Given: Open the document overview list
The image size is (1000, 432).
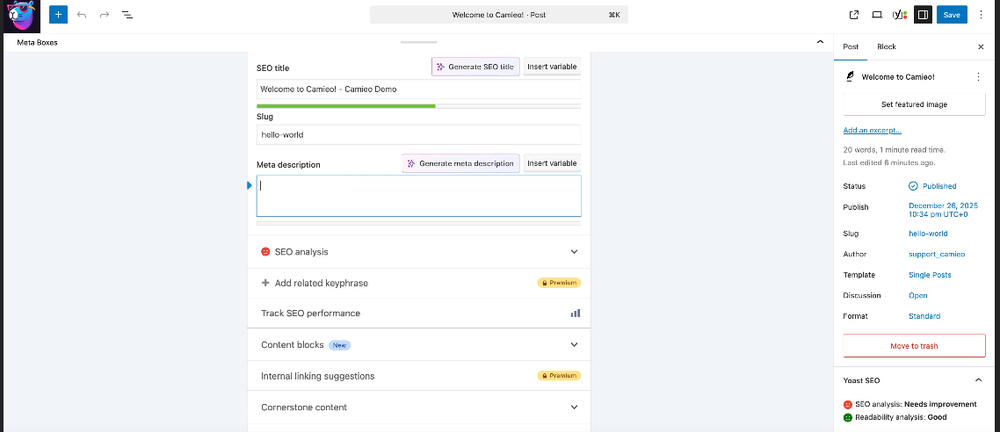Looking at the screenshot, I should 127,14.
